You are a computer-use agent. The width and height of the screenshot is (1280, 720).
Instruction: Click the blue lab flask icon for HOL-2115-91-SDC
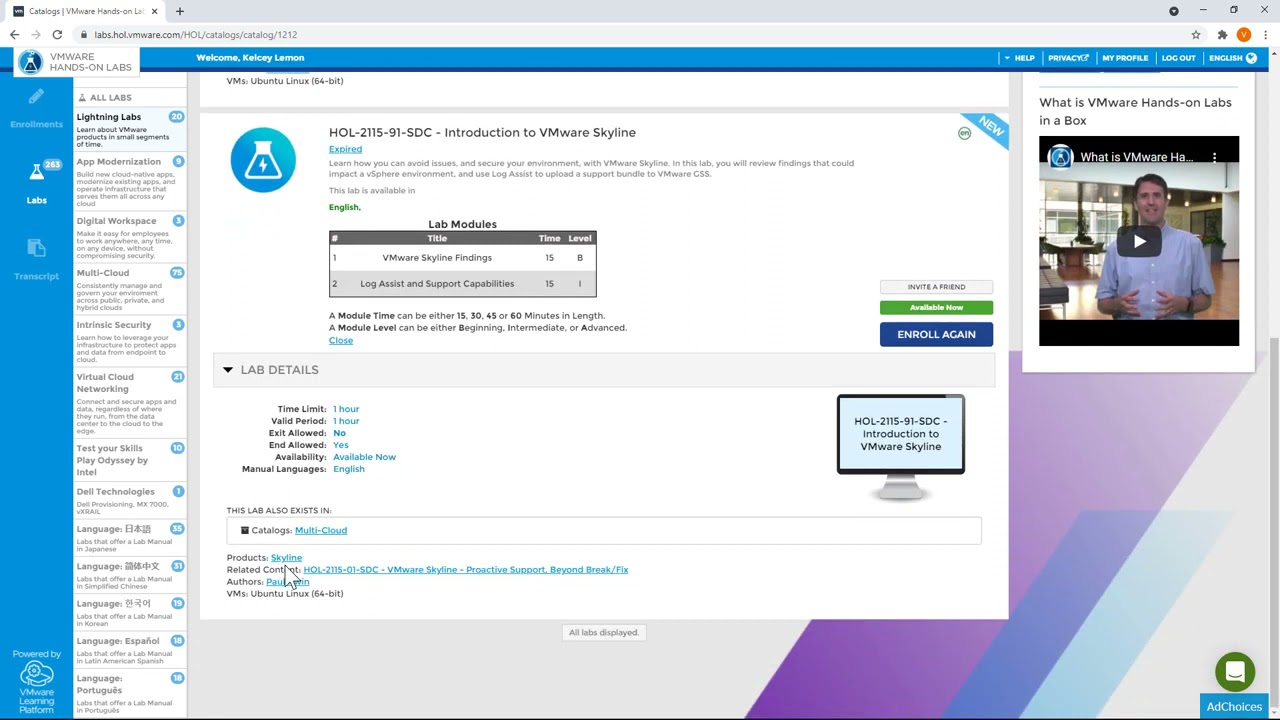pos(263,160)
